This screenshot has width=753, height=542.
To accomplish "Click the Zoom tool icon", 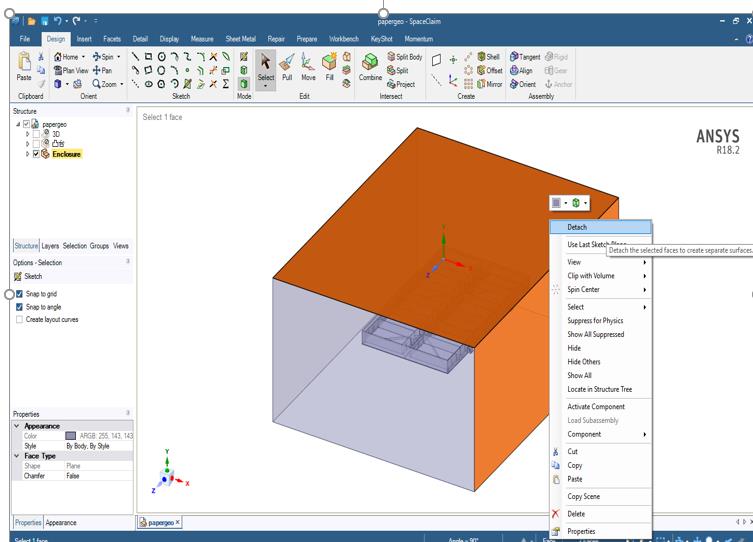I will (x=97, y=84).
